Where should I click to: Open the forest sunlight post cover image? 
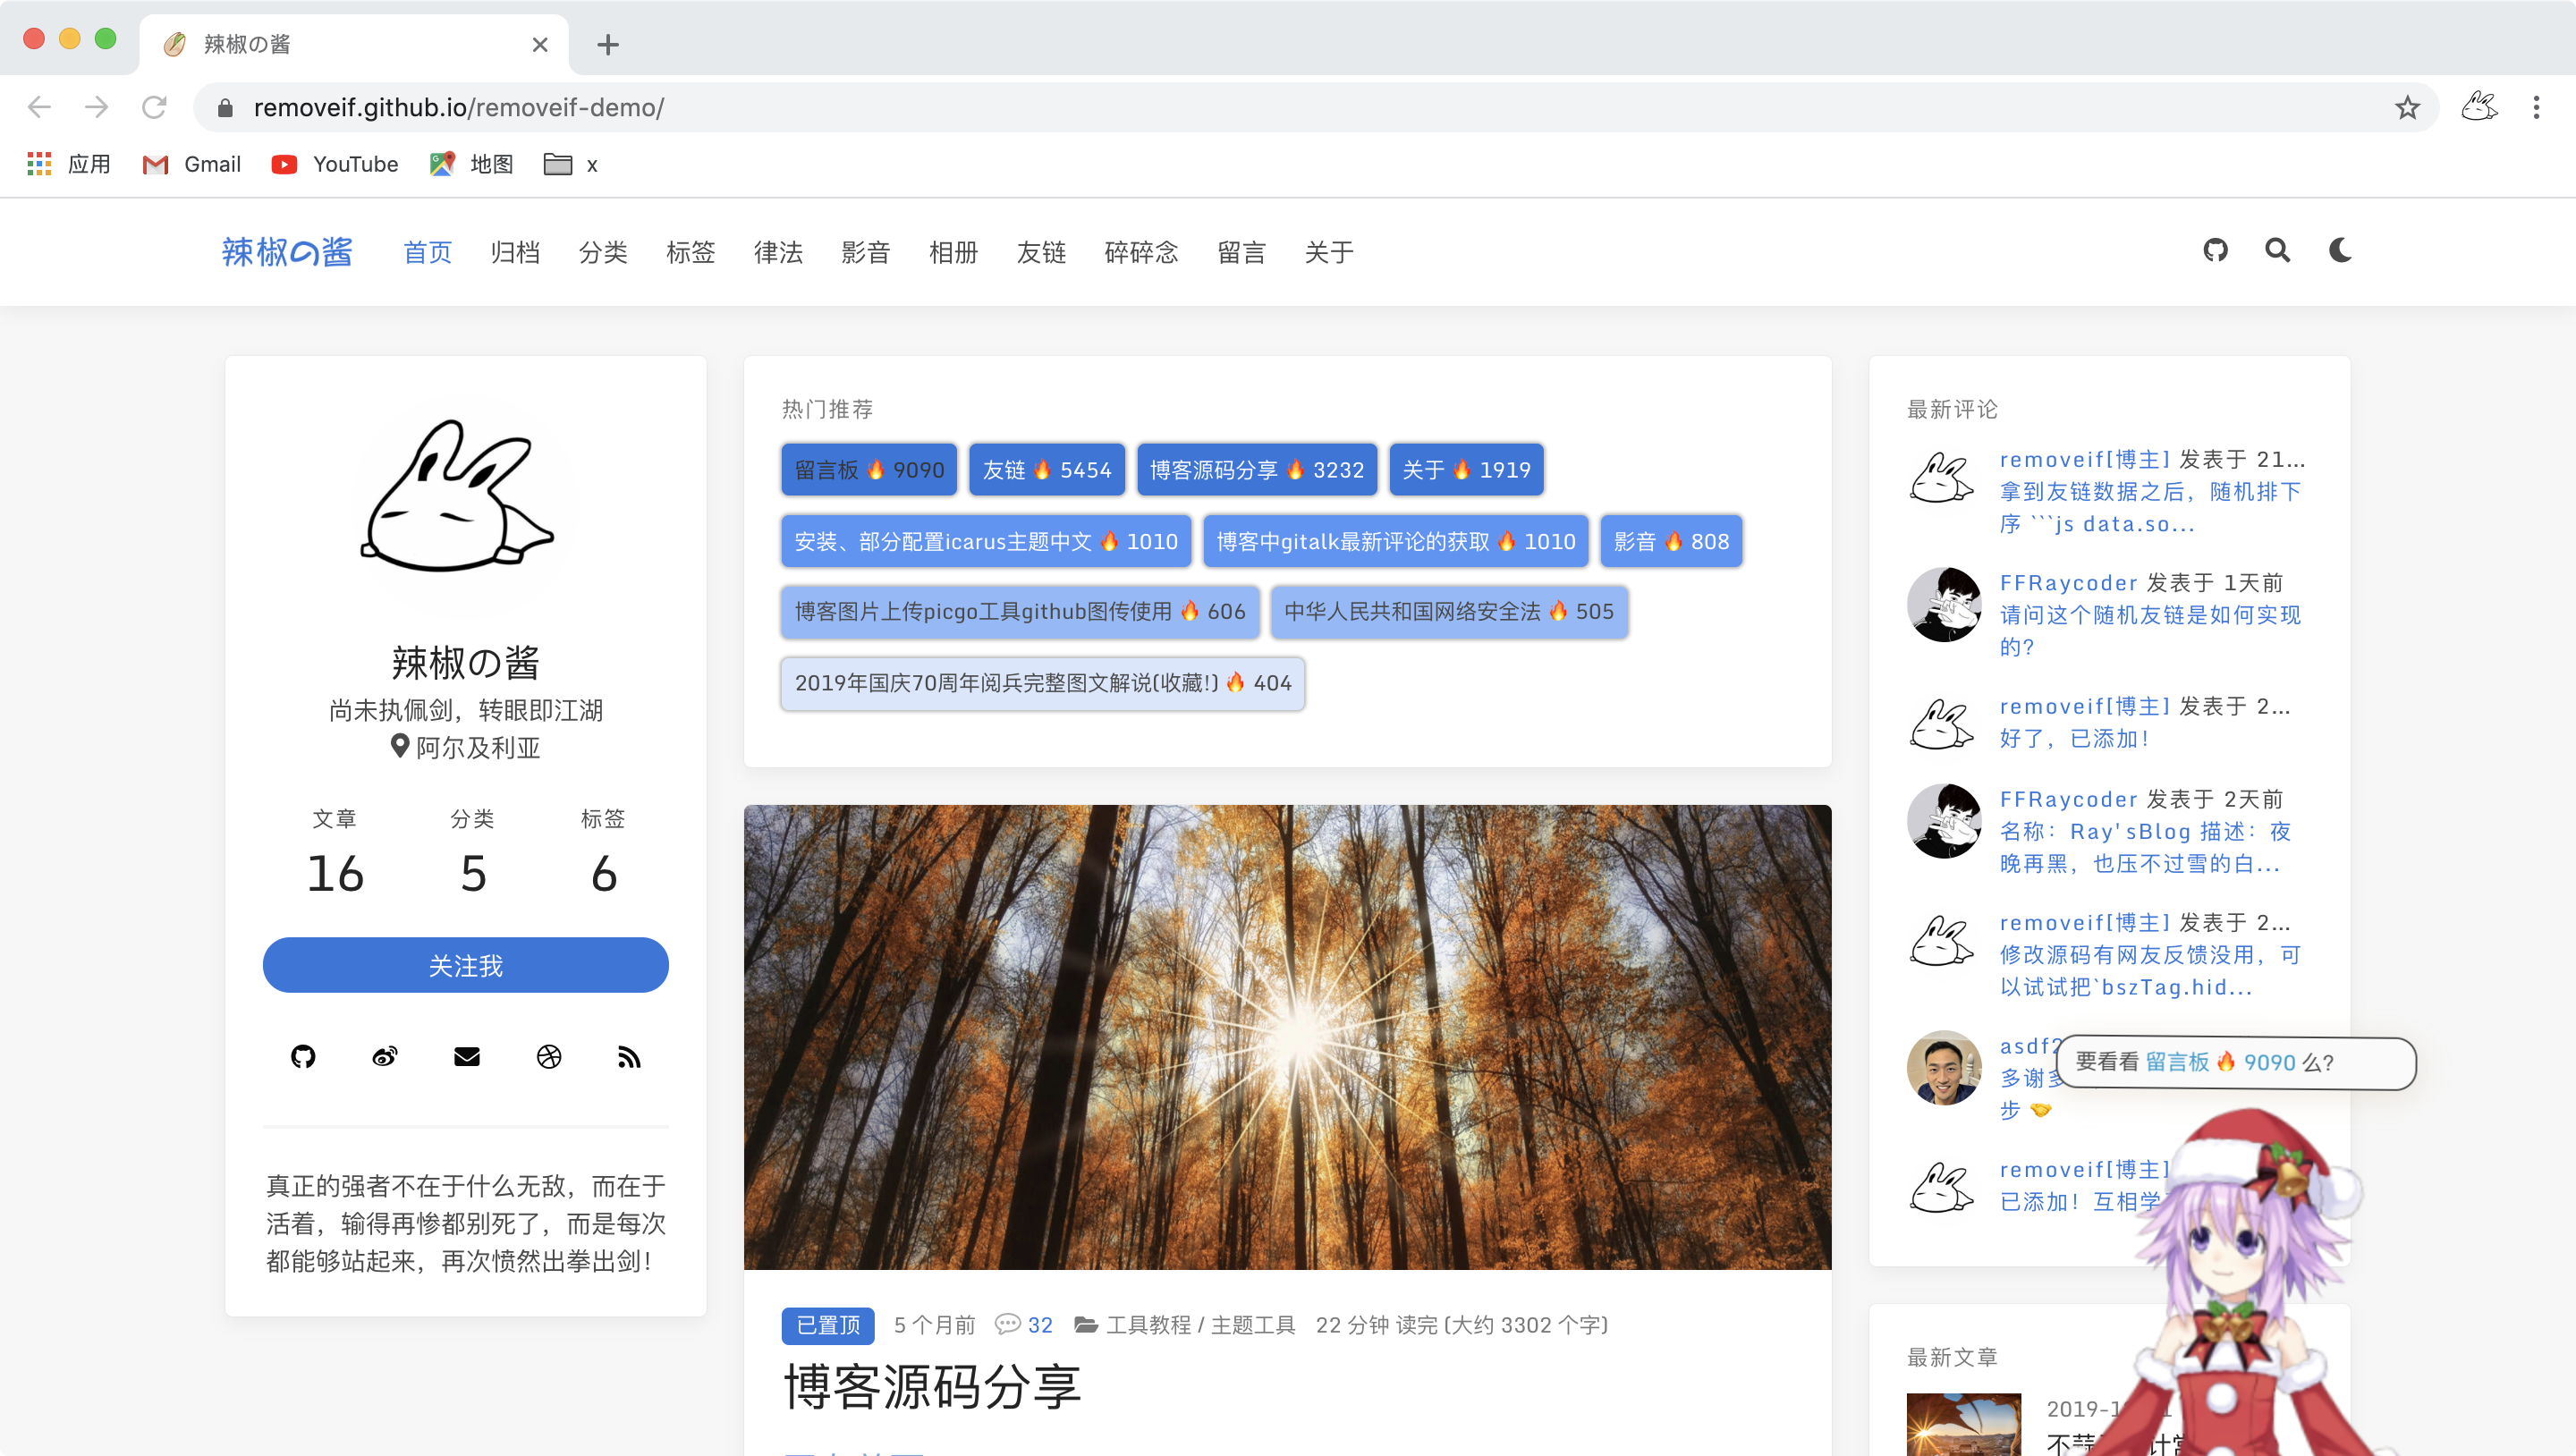click(x=1288, y=1037)
